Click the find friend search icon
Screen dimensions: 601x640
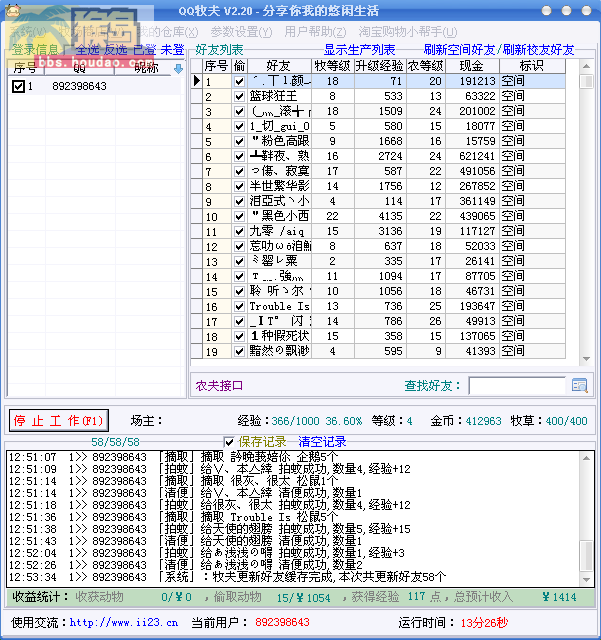click(x=579, y=385)
